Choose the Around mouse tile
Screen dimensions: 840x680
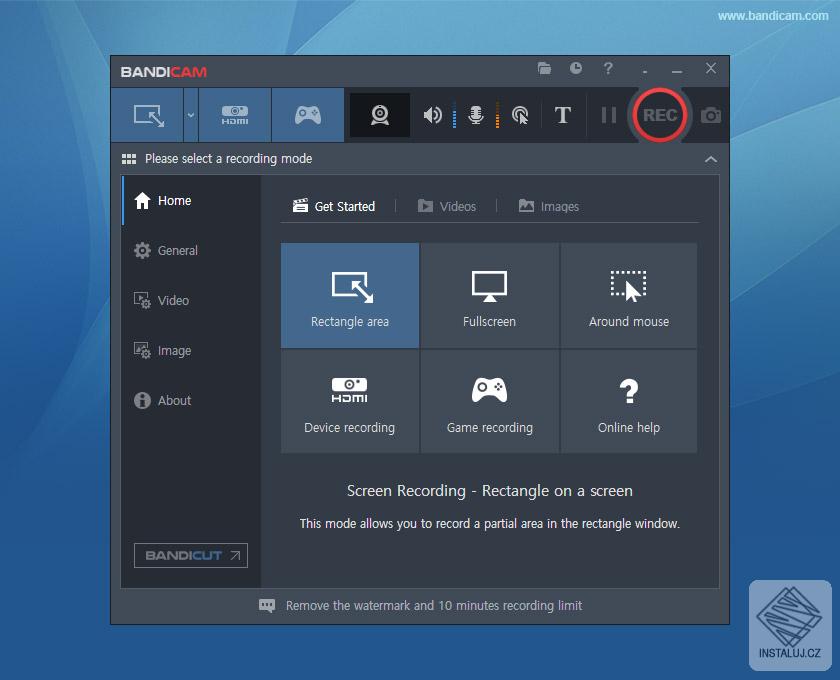(x=629, y=295)
